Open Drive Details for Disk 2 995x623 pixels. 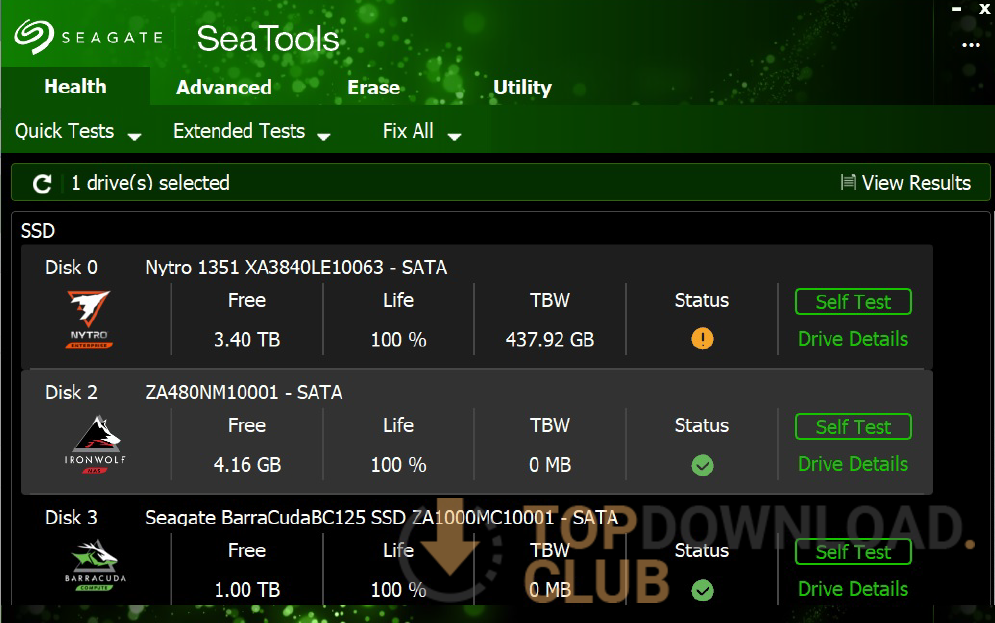coord(853,464)
